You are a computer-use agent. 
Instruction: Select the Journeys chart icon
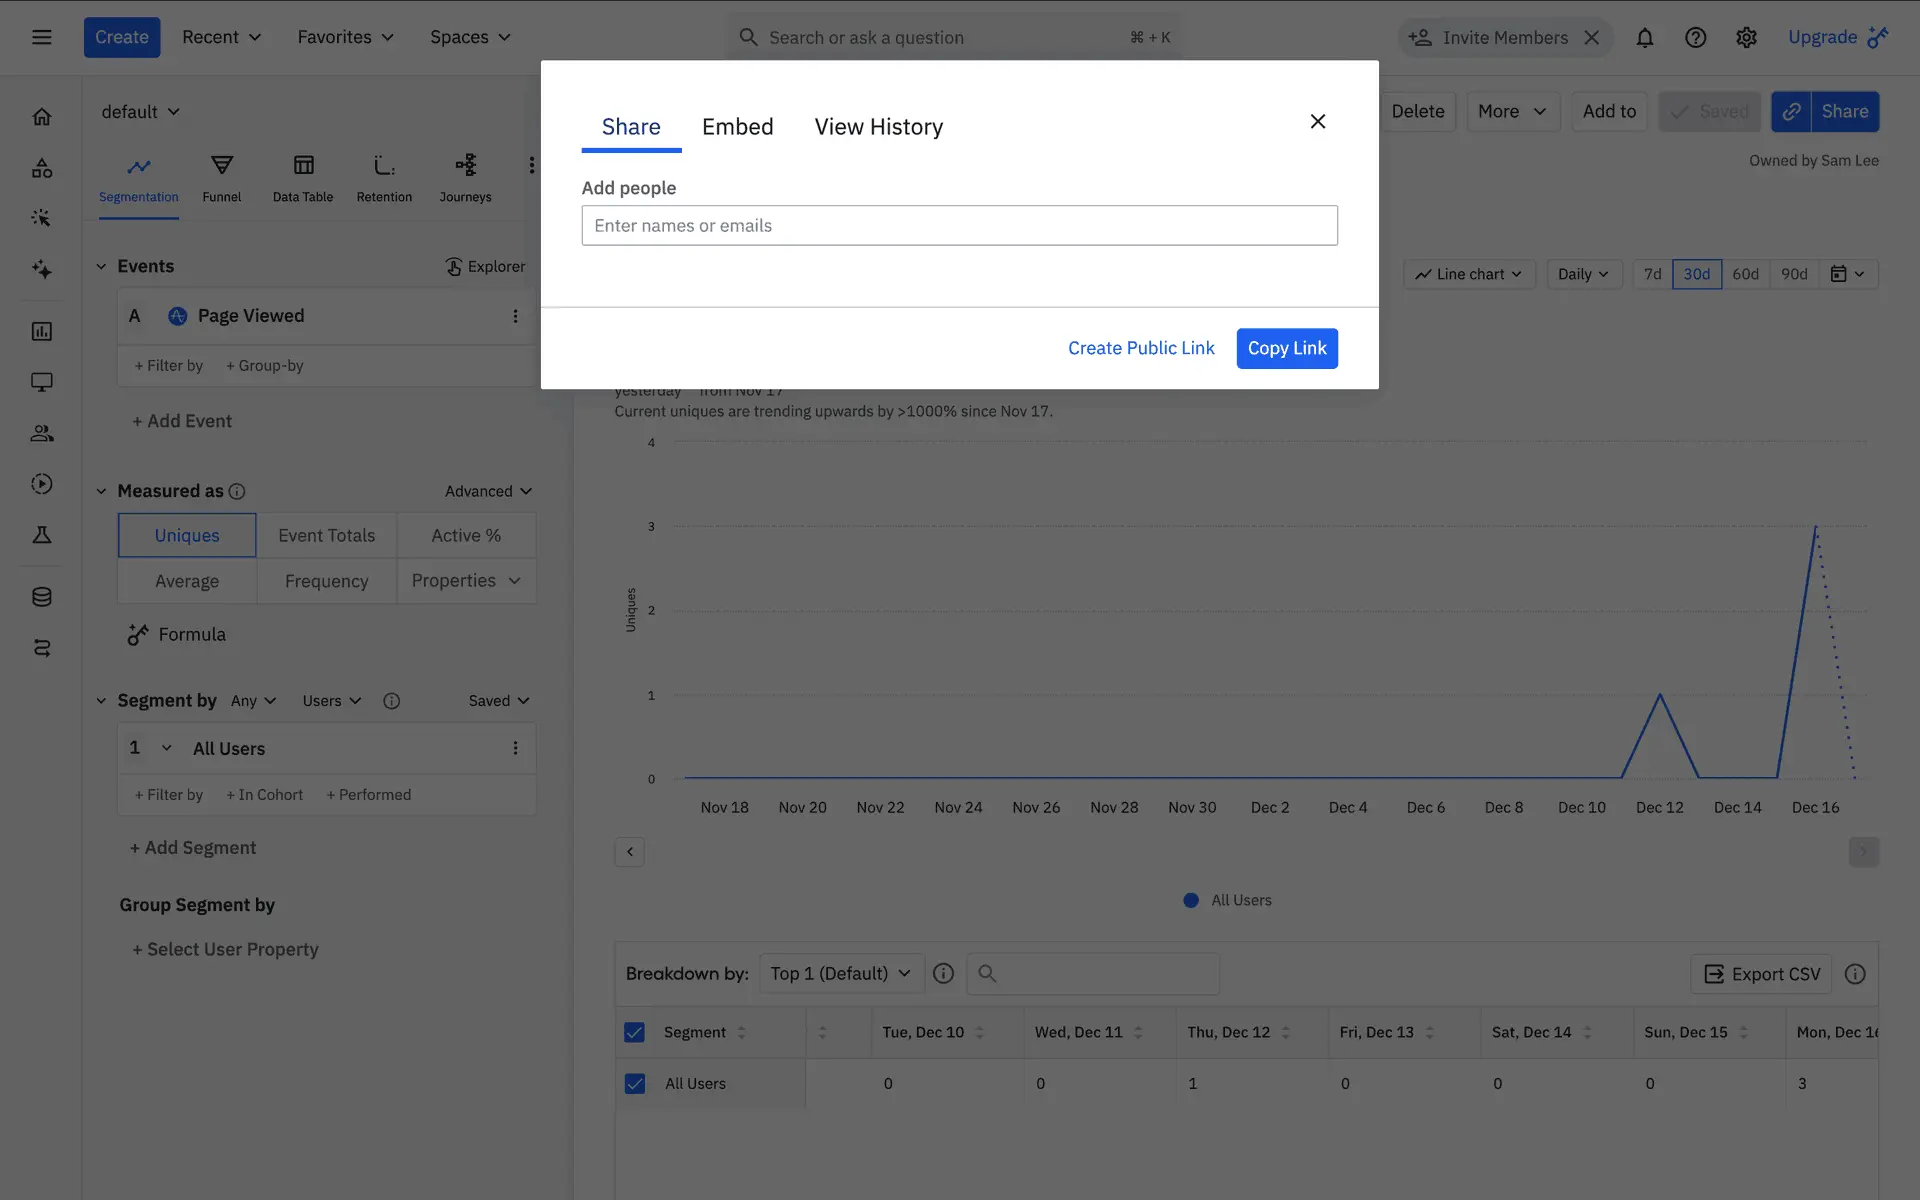pos(465,166)
